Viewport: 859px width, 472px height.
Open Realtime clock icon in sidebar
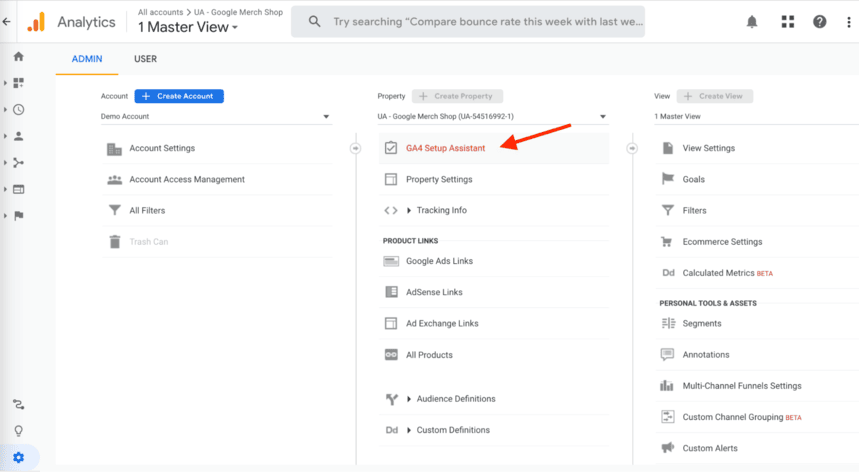tap(18, 110)
